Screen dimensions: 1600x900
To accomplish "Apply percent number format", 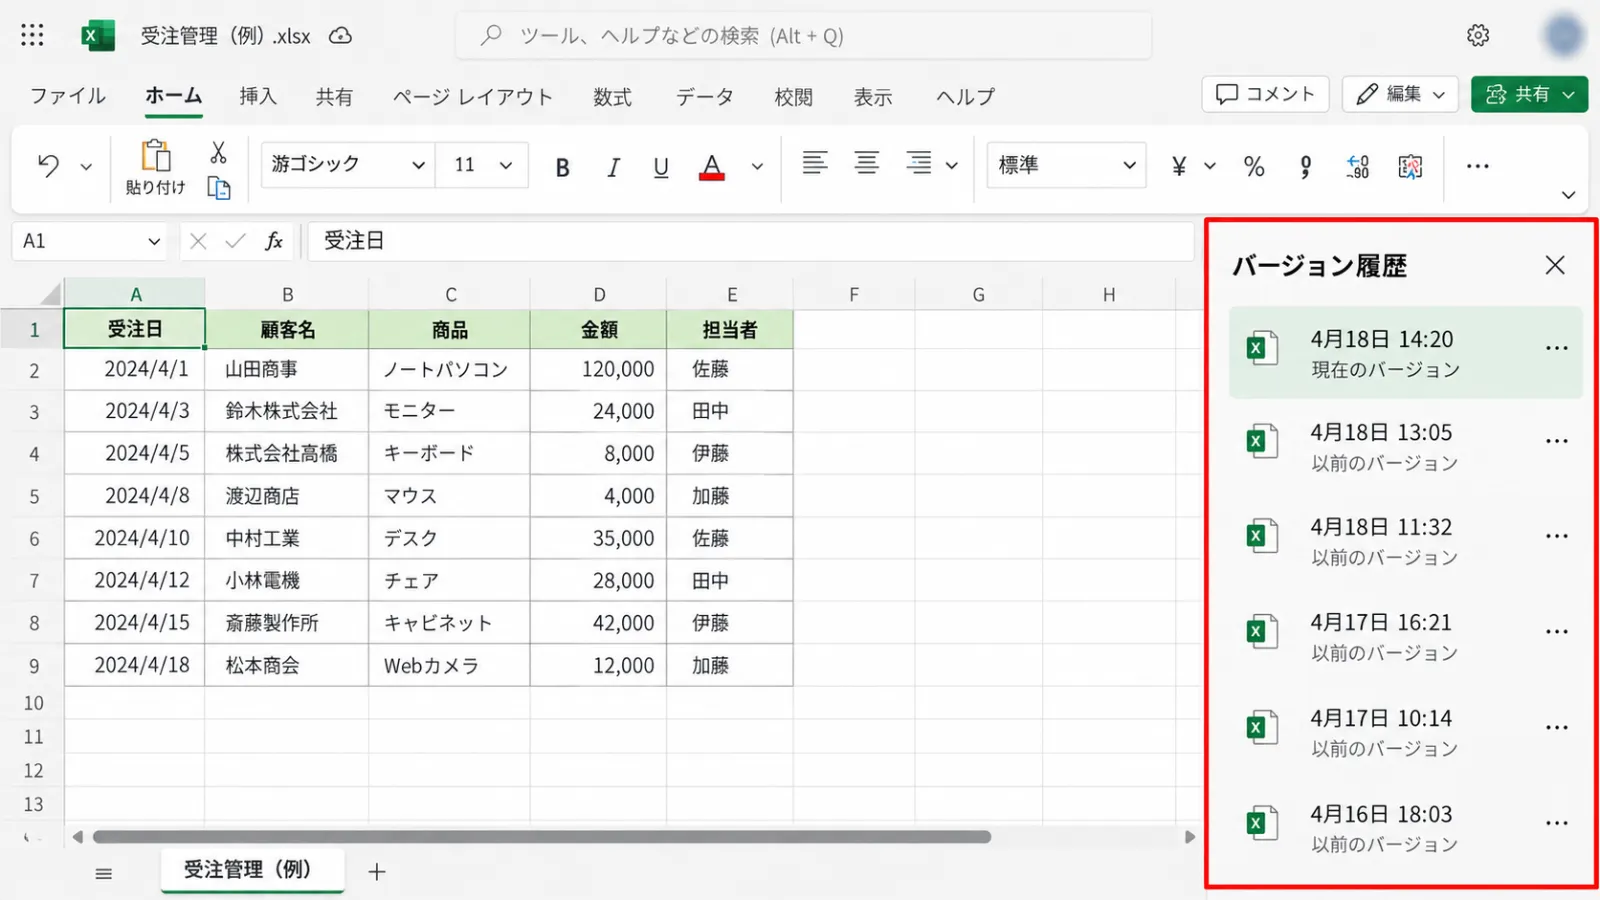I will 1254,166.
